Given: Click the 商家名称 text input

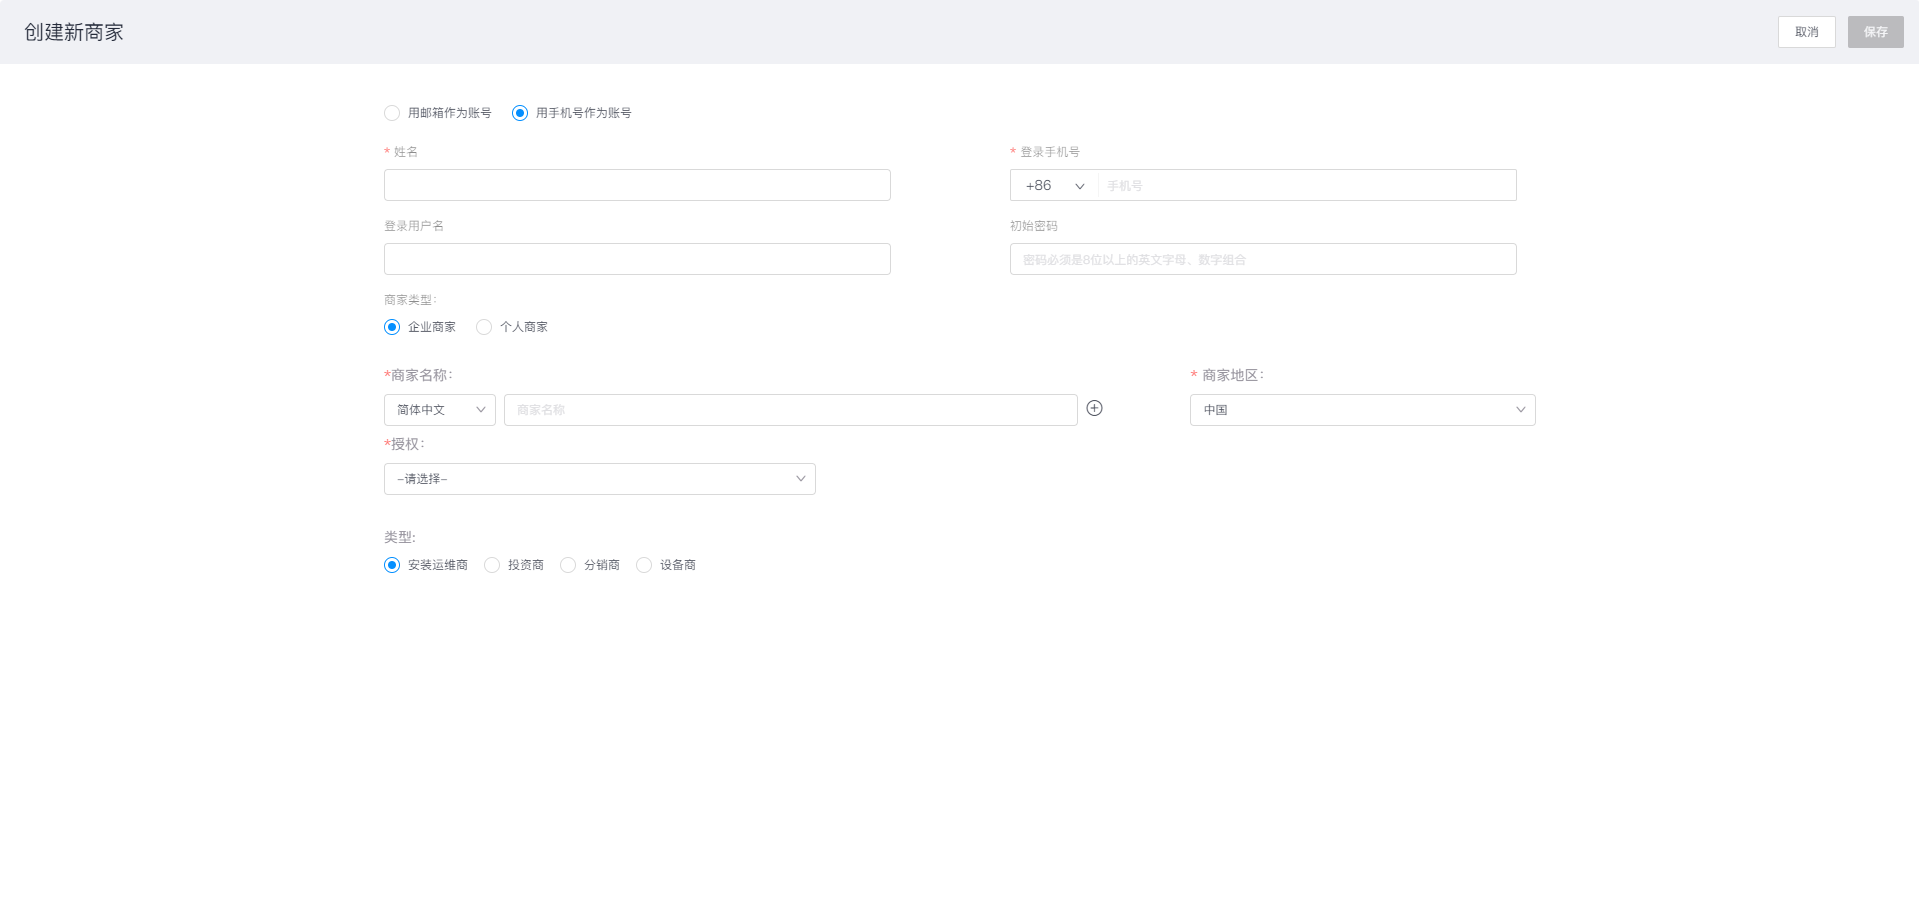Looking at the screenshot, I should (x=790, y=410).
